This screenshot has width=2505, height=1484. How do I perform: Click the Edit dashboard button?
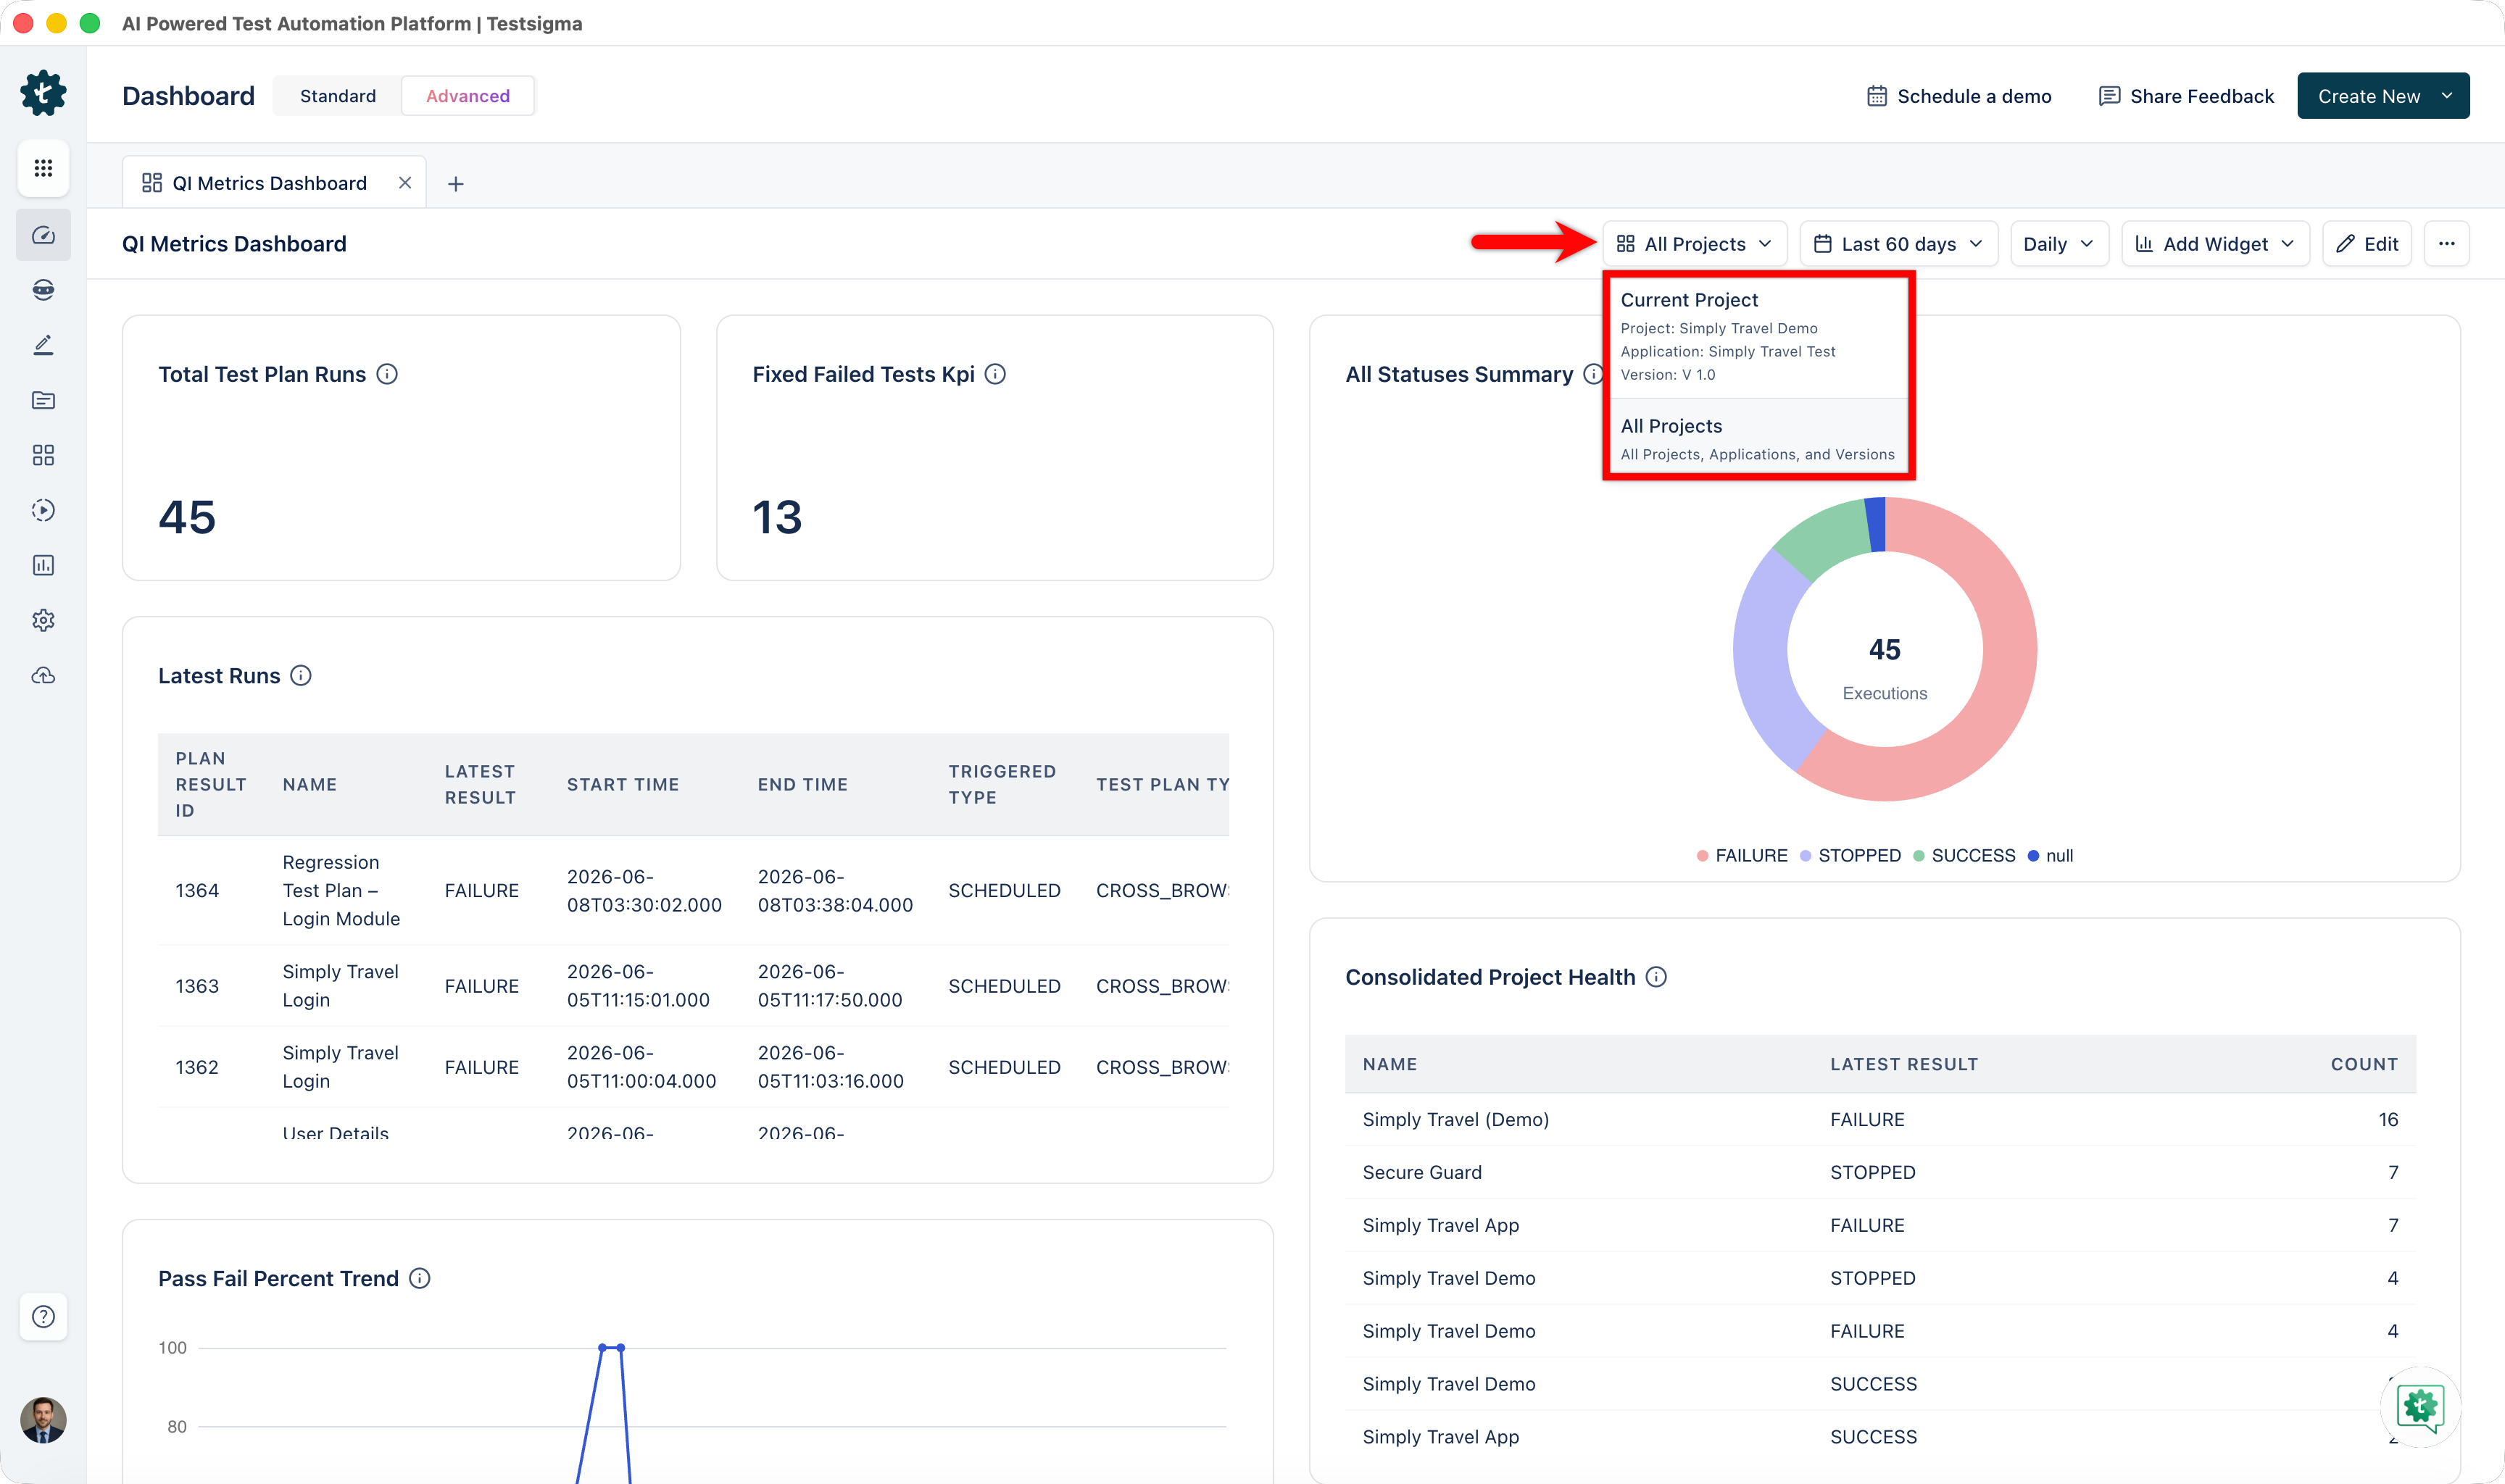(x=2367, y=244)
